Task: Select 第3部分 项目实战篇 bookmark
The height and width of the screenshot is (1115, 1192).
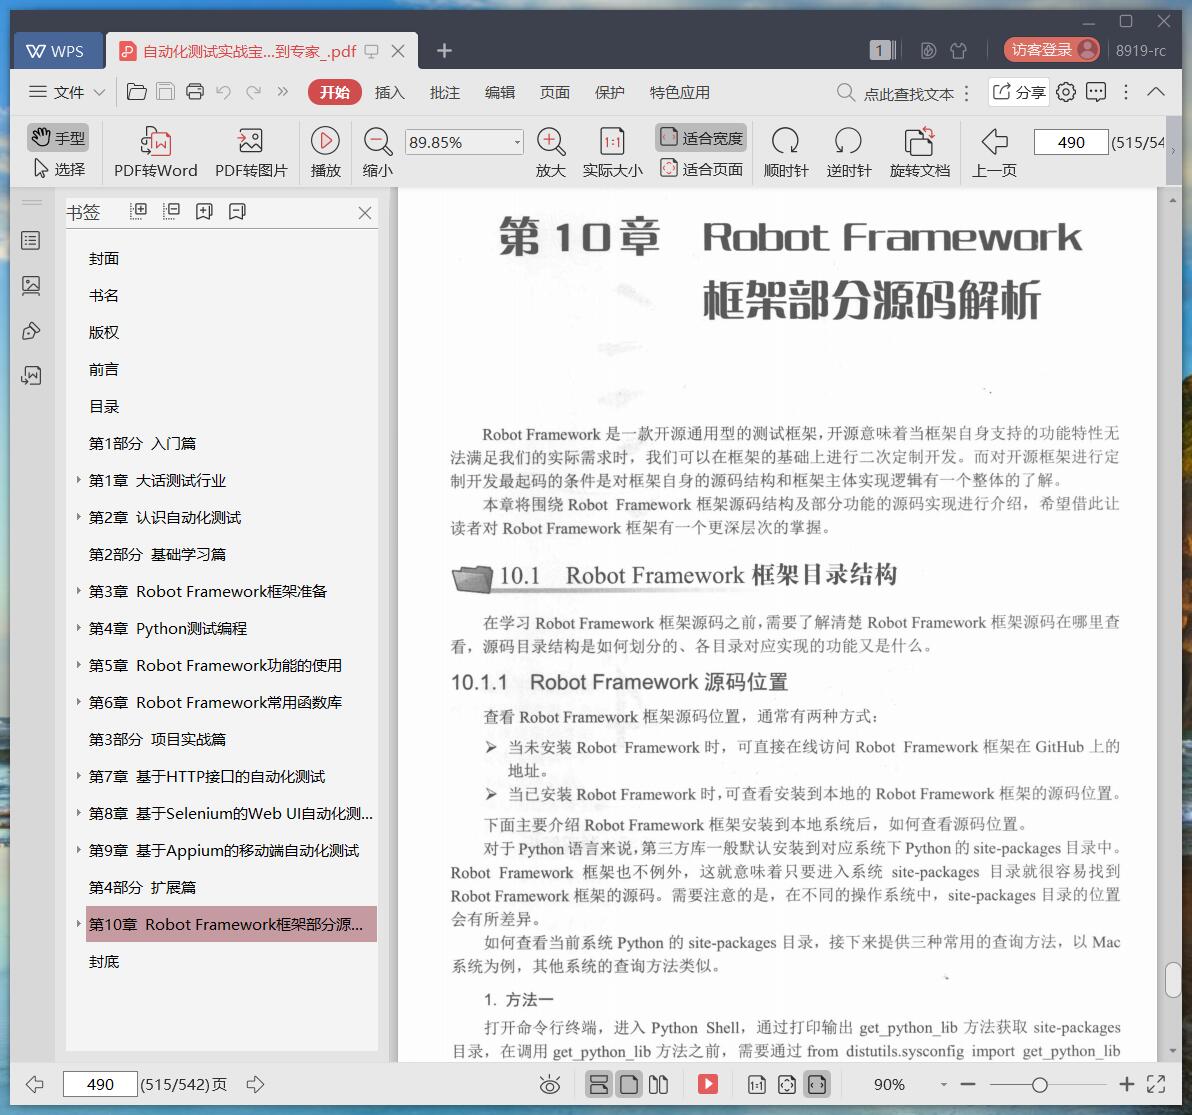Action: pos(157,740)
